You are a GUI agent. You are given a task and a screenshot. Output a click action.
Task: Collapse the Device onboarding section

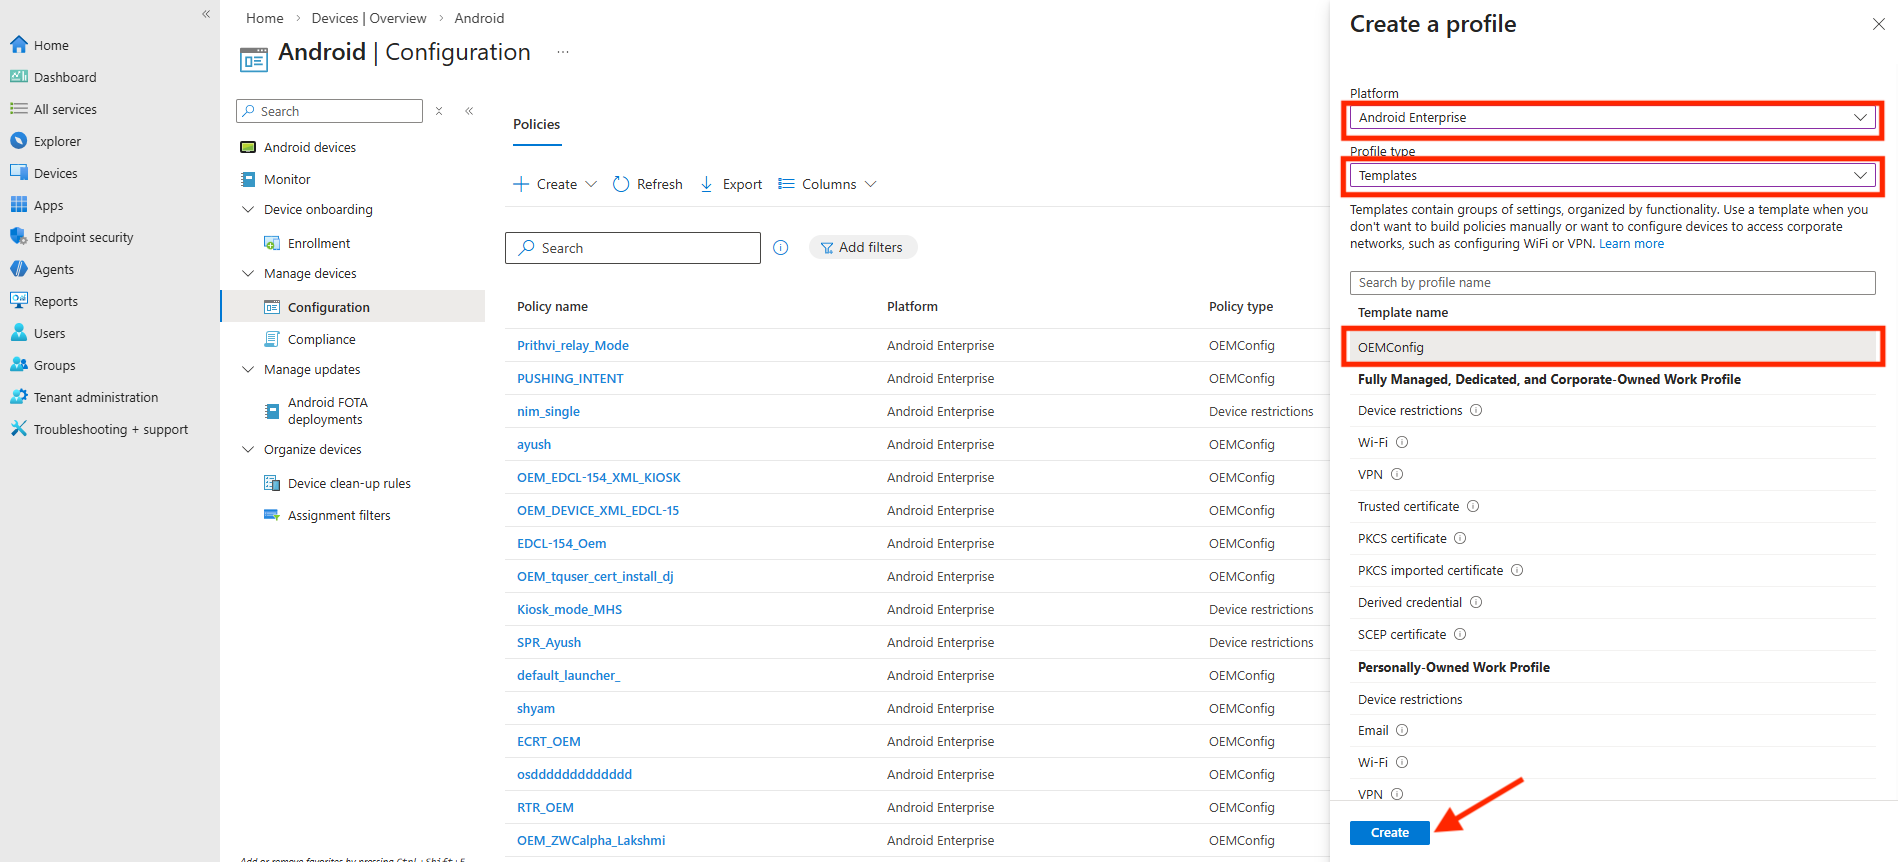(249, 210)
